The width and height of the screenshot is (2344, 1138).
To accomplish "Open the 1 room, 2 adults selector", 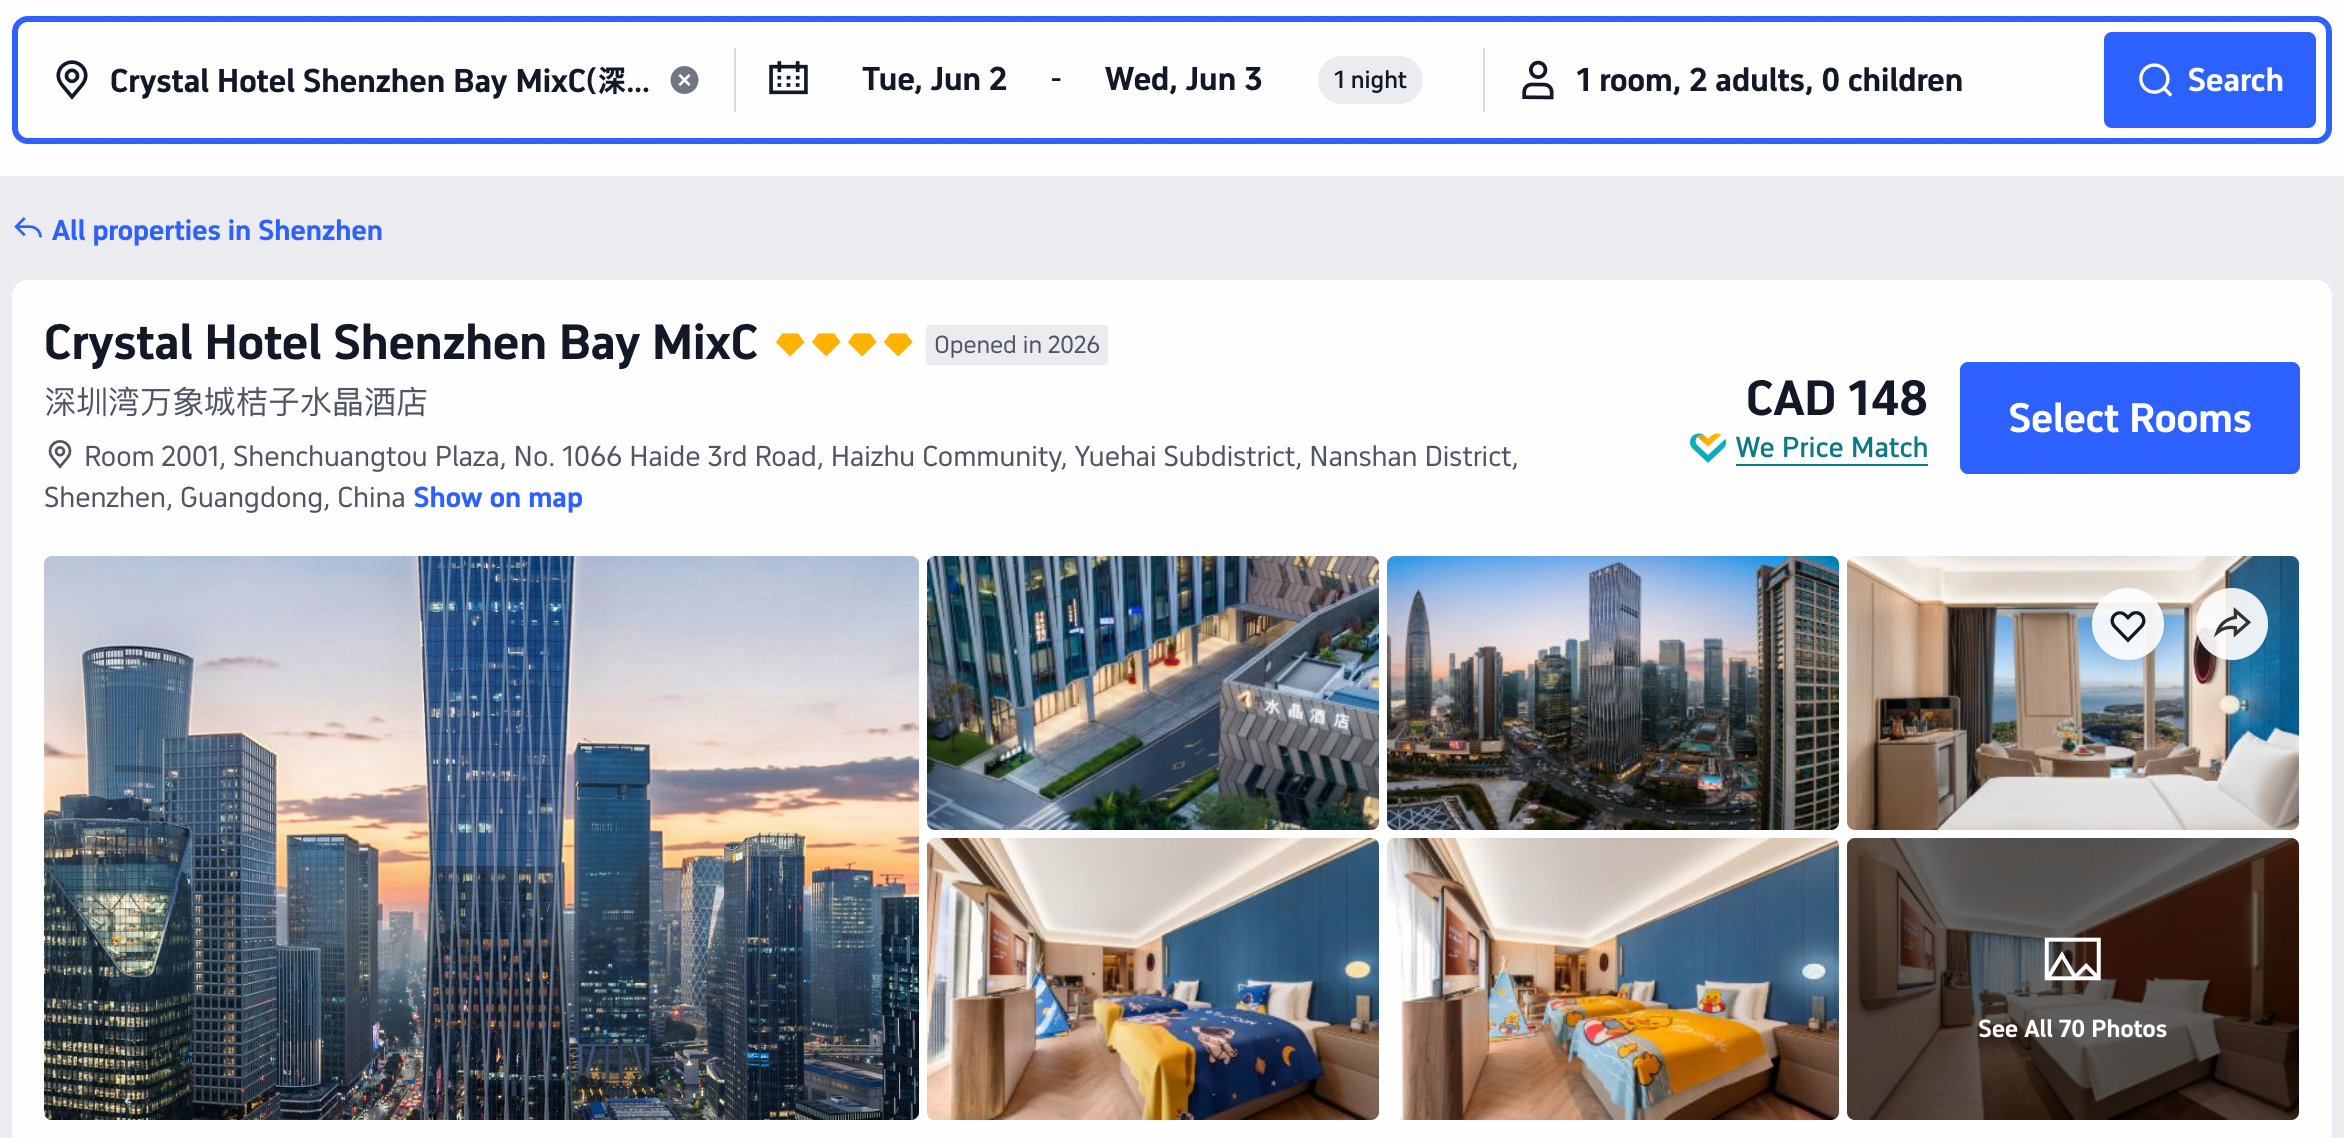I will click(1769, 80).
